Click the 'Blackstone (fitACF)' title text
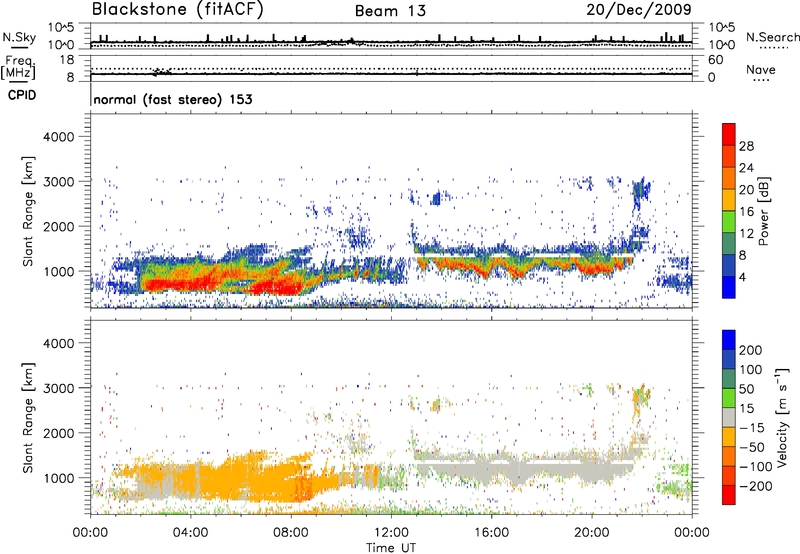 [178, 10]
